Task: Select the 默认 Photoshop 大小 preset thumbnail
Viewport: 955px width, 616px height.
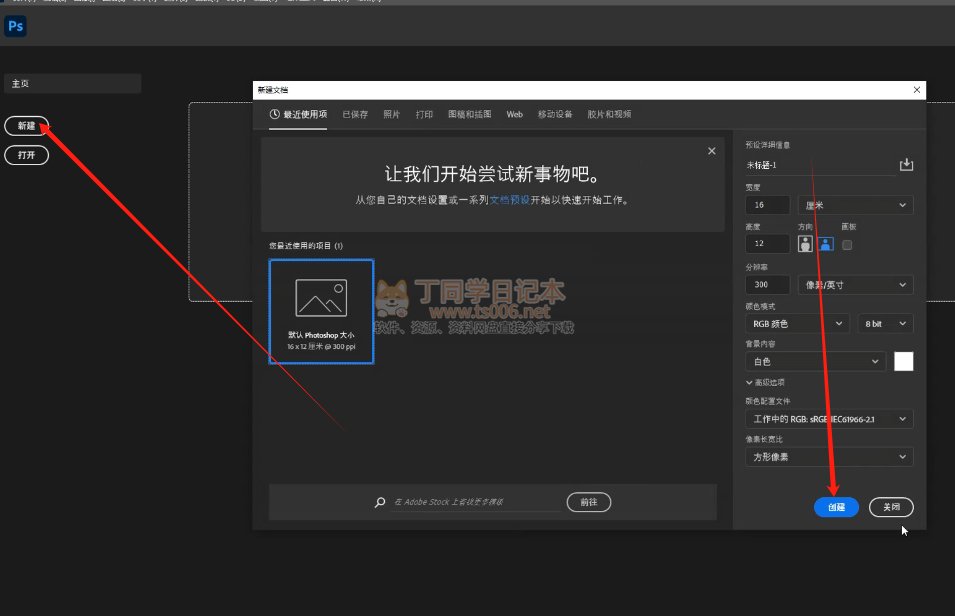Action: coord(321,311)
